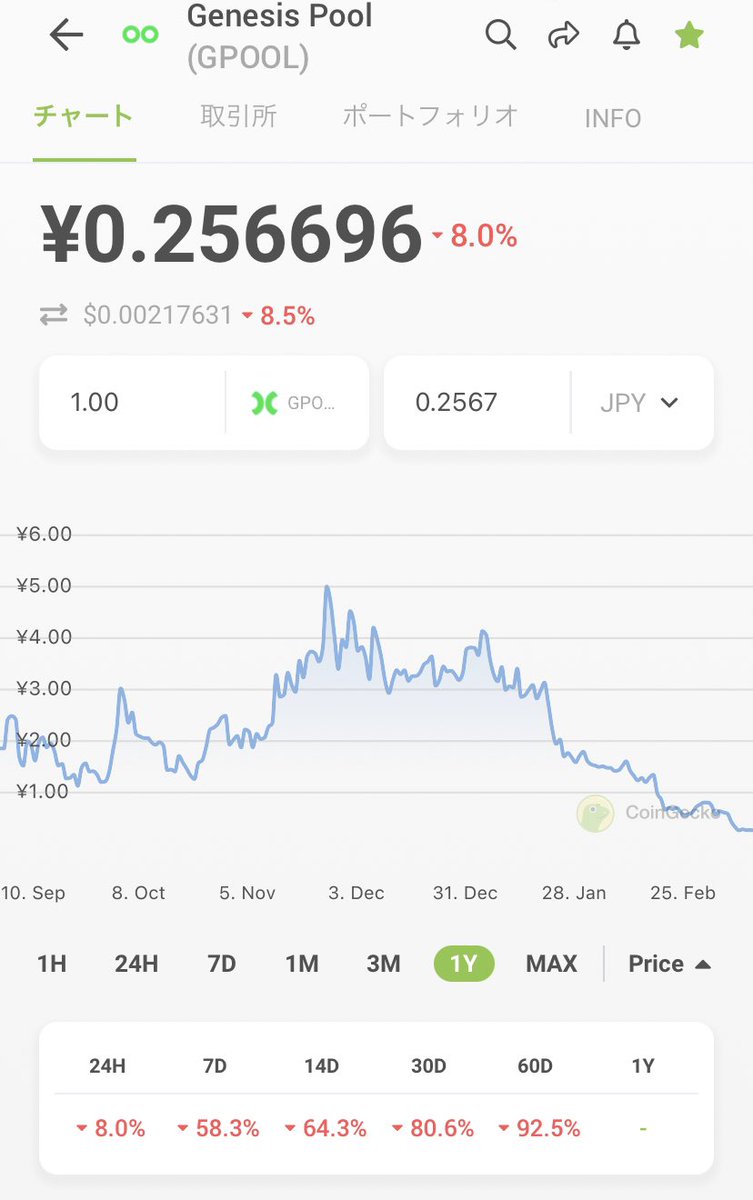Select the 7D chart range
The height and width of the screenshot is (1200, 753).
(221, 964)
